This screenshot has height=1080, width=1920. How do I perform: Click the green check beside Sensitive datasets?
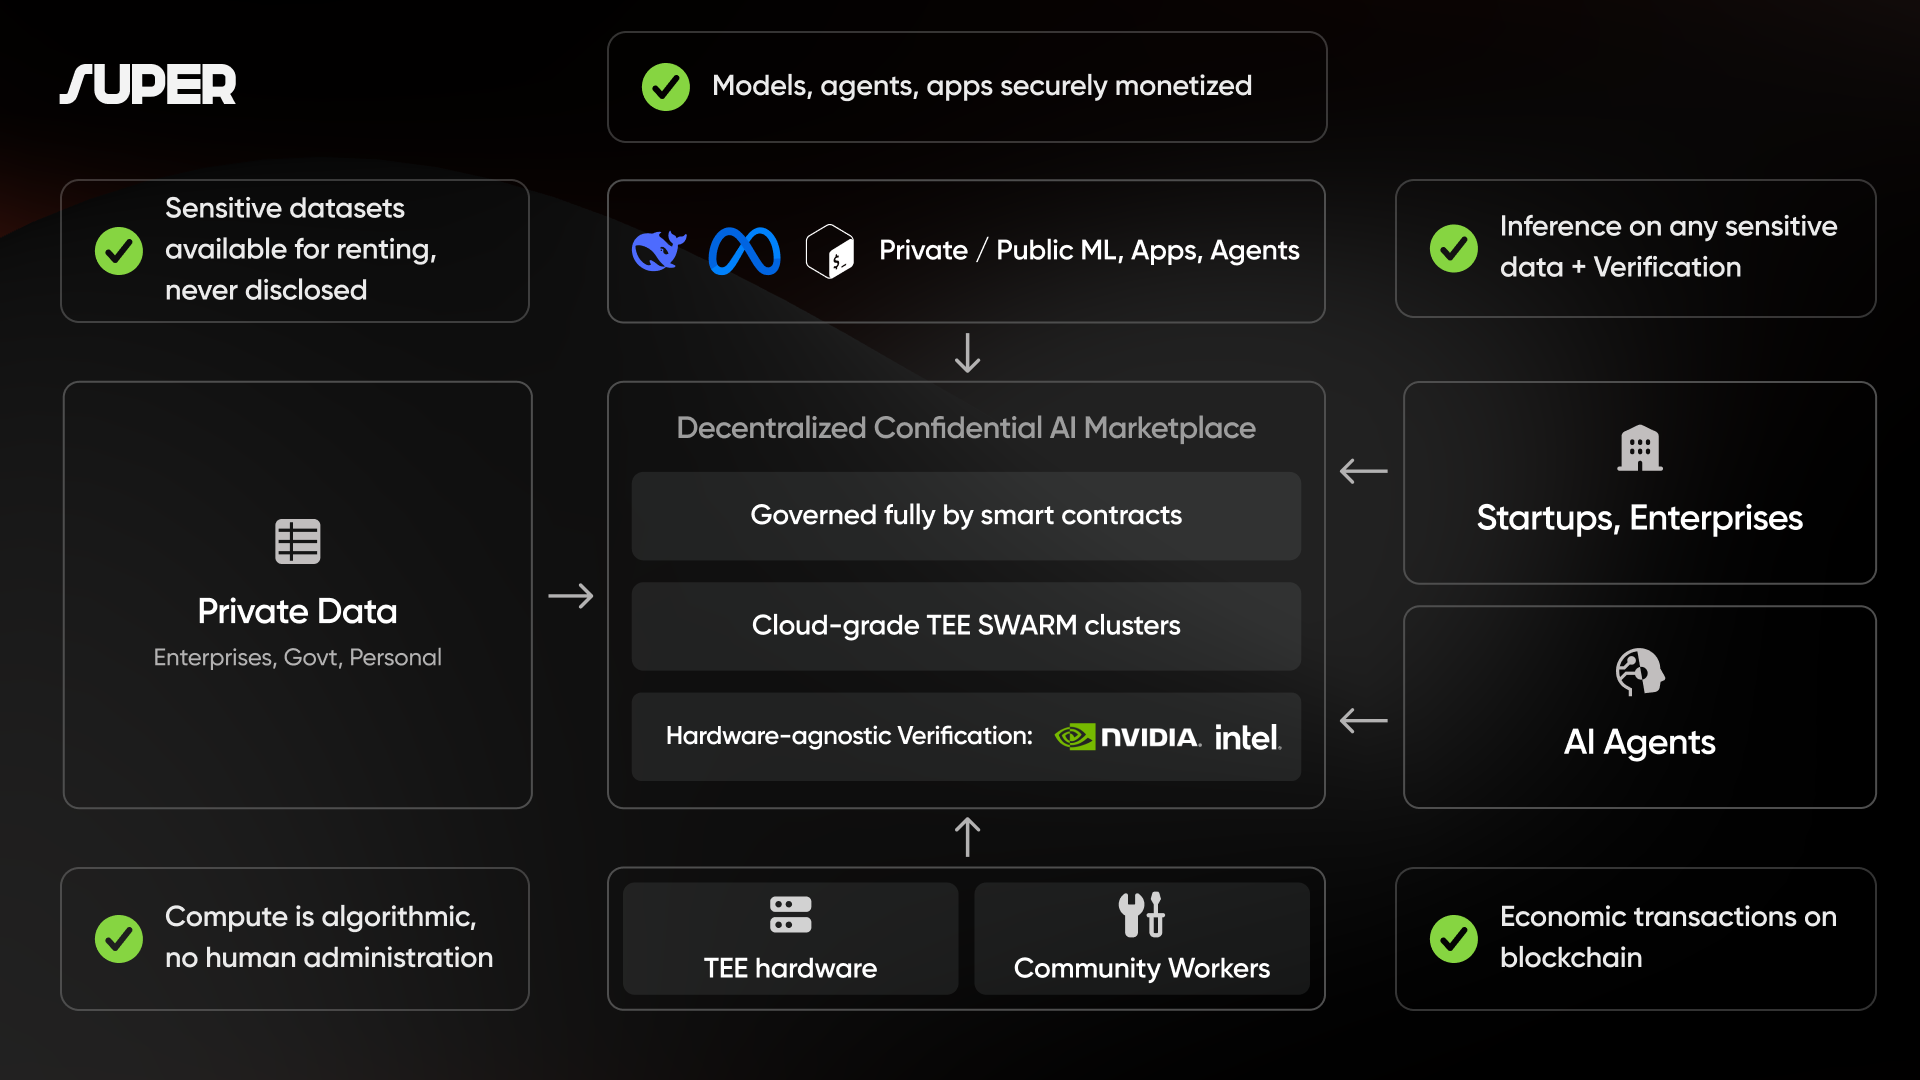[x=119, y=250]
